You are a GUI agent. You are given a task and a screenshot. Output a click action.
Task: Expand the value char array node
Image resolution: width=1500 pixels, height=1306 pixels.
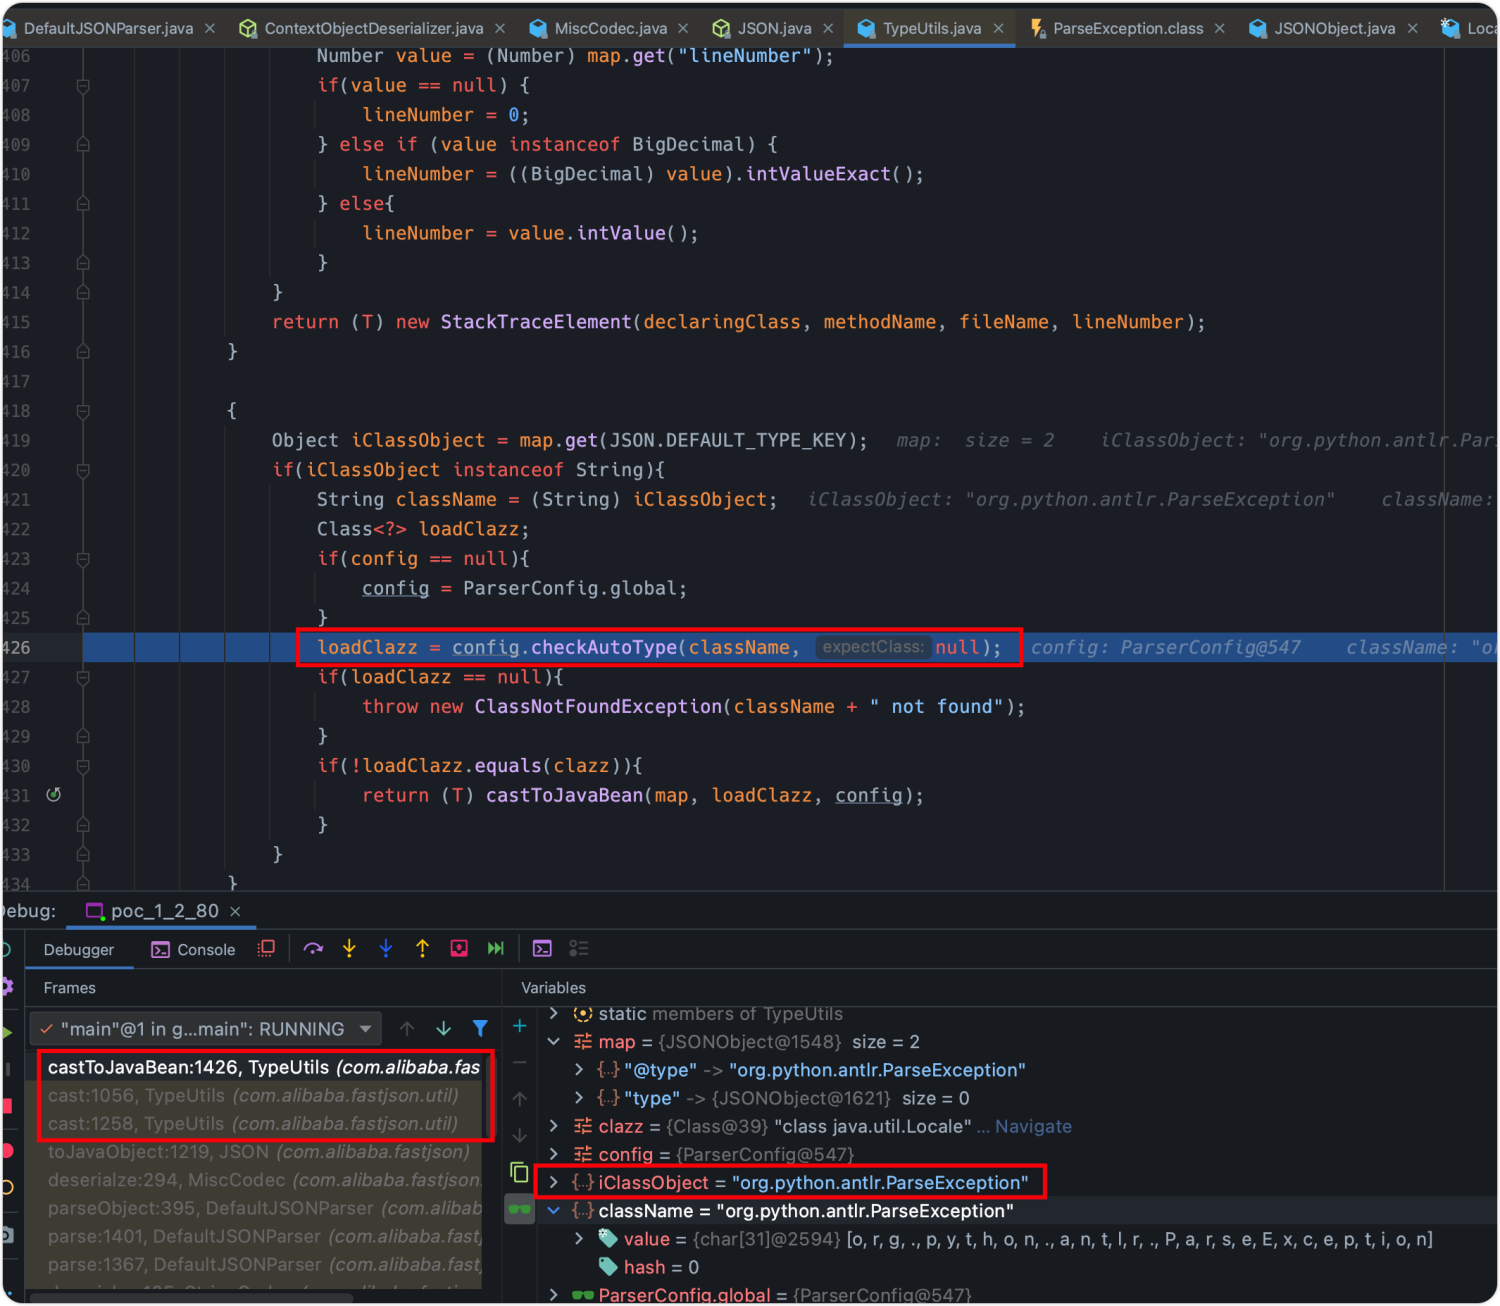point(579,1239)
